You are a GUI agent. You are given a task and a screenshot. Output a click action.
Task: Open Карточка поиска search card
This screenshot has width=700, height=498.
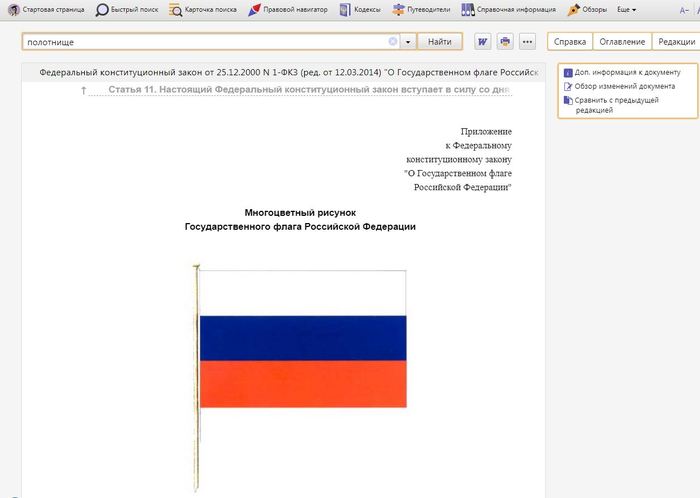click(176, 10)
